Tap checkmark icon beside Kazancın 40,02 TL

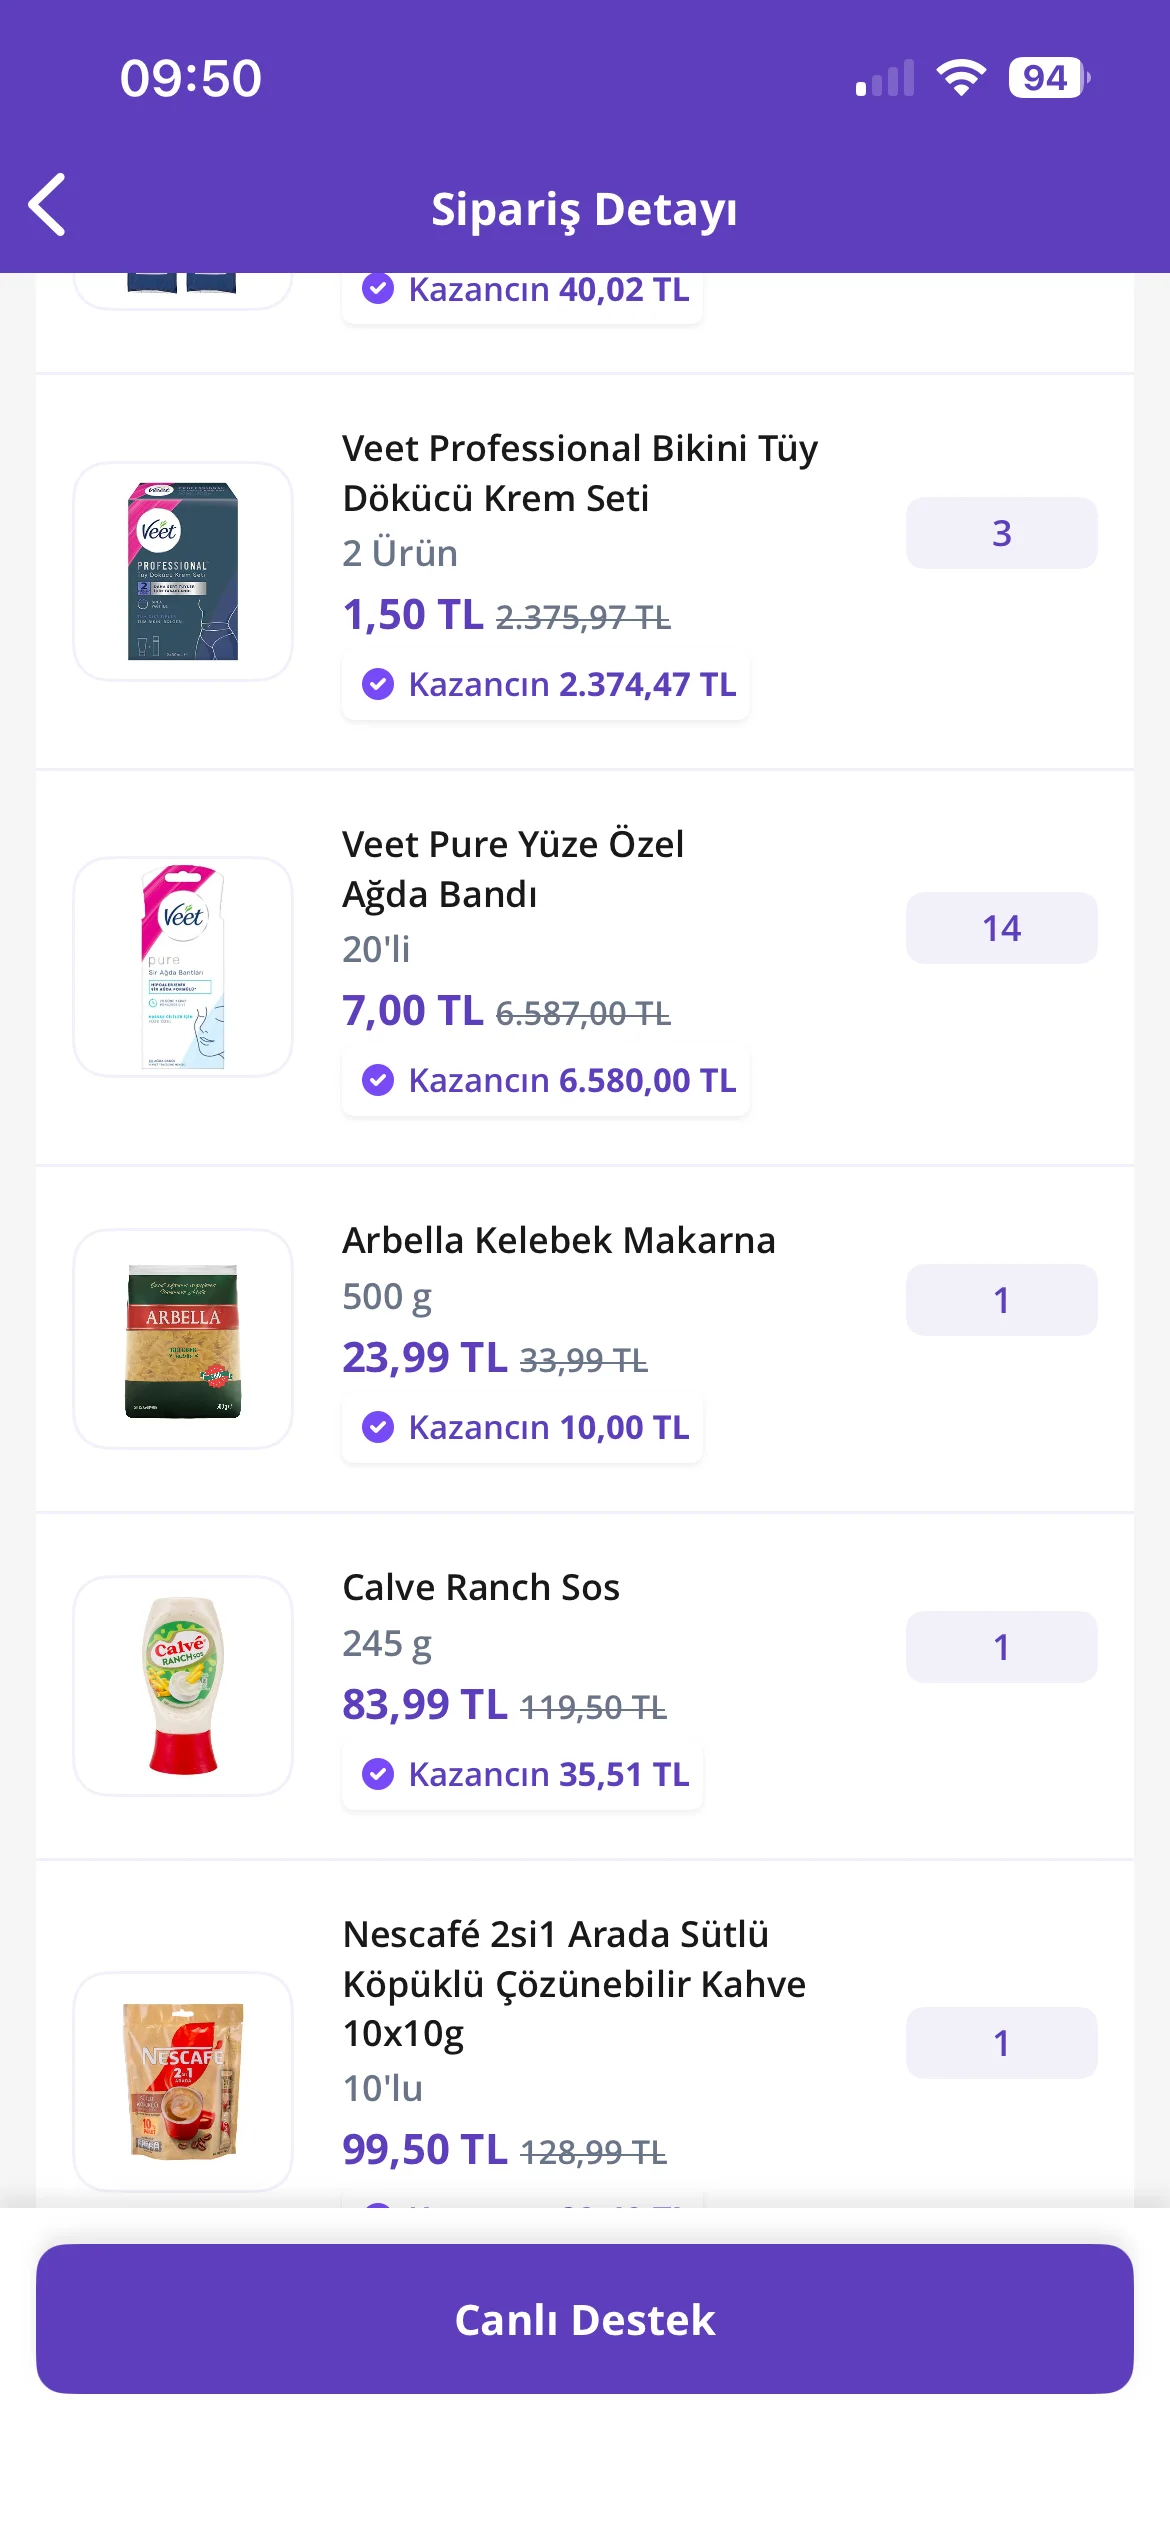(x=378, y=289)
